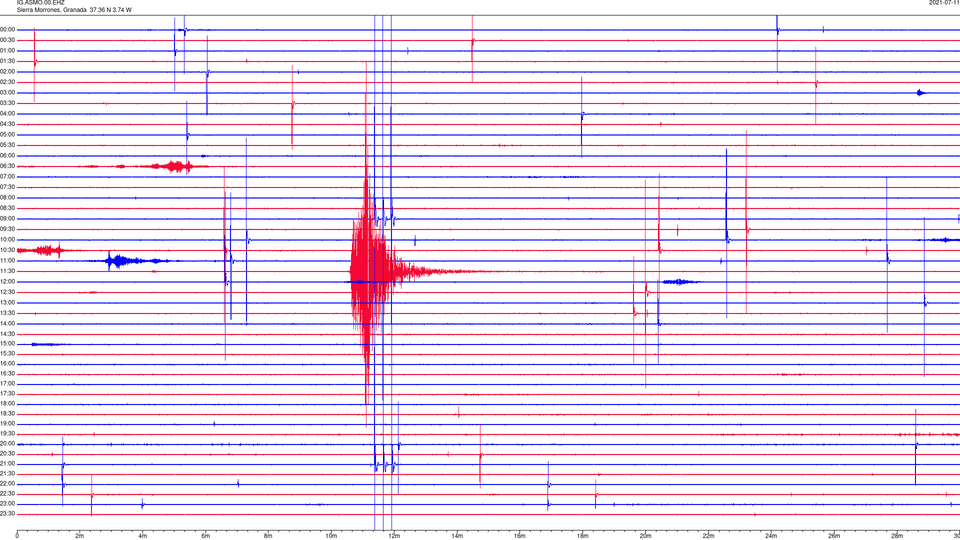This screenshot has height=540, width=960.
Task: Click the 4m axis tick label
Action: click(143, 536)
